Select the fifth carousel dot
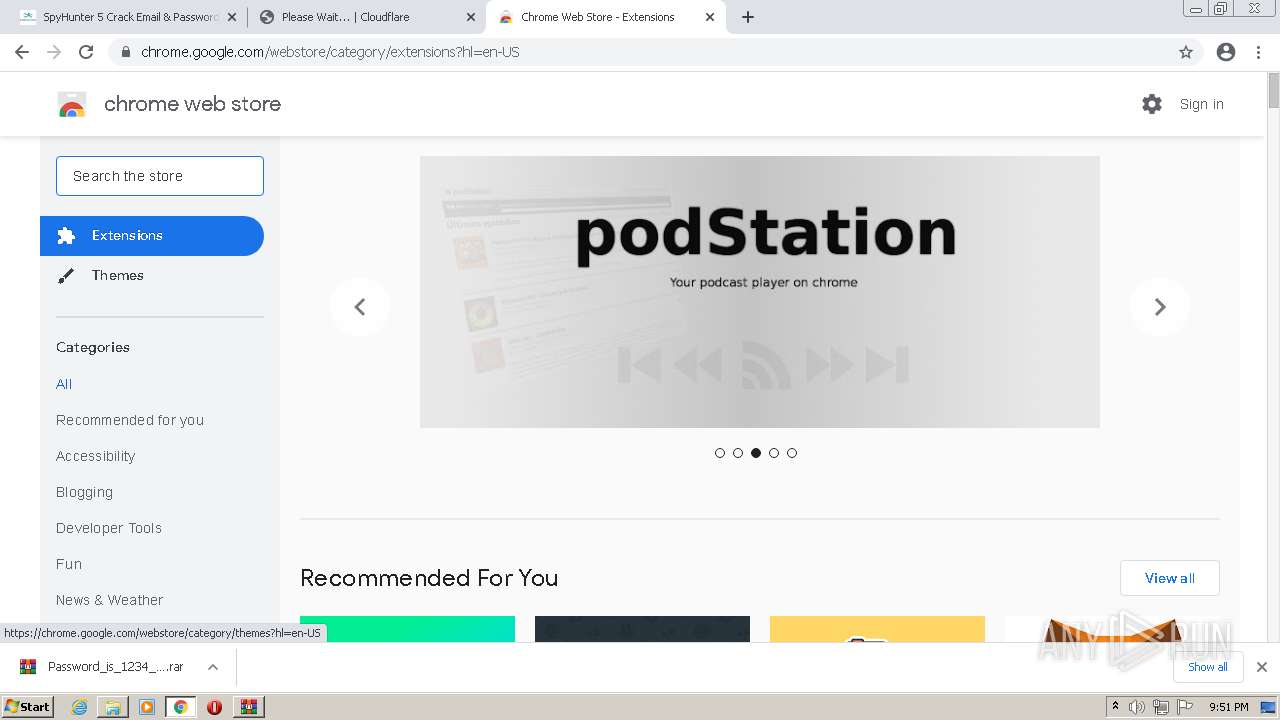1280x720 pixels. pyautogui.click(x=792, y=453)
